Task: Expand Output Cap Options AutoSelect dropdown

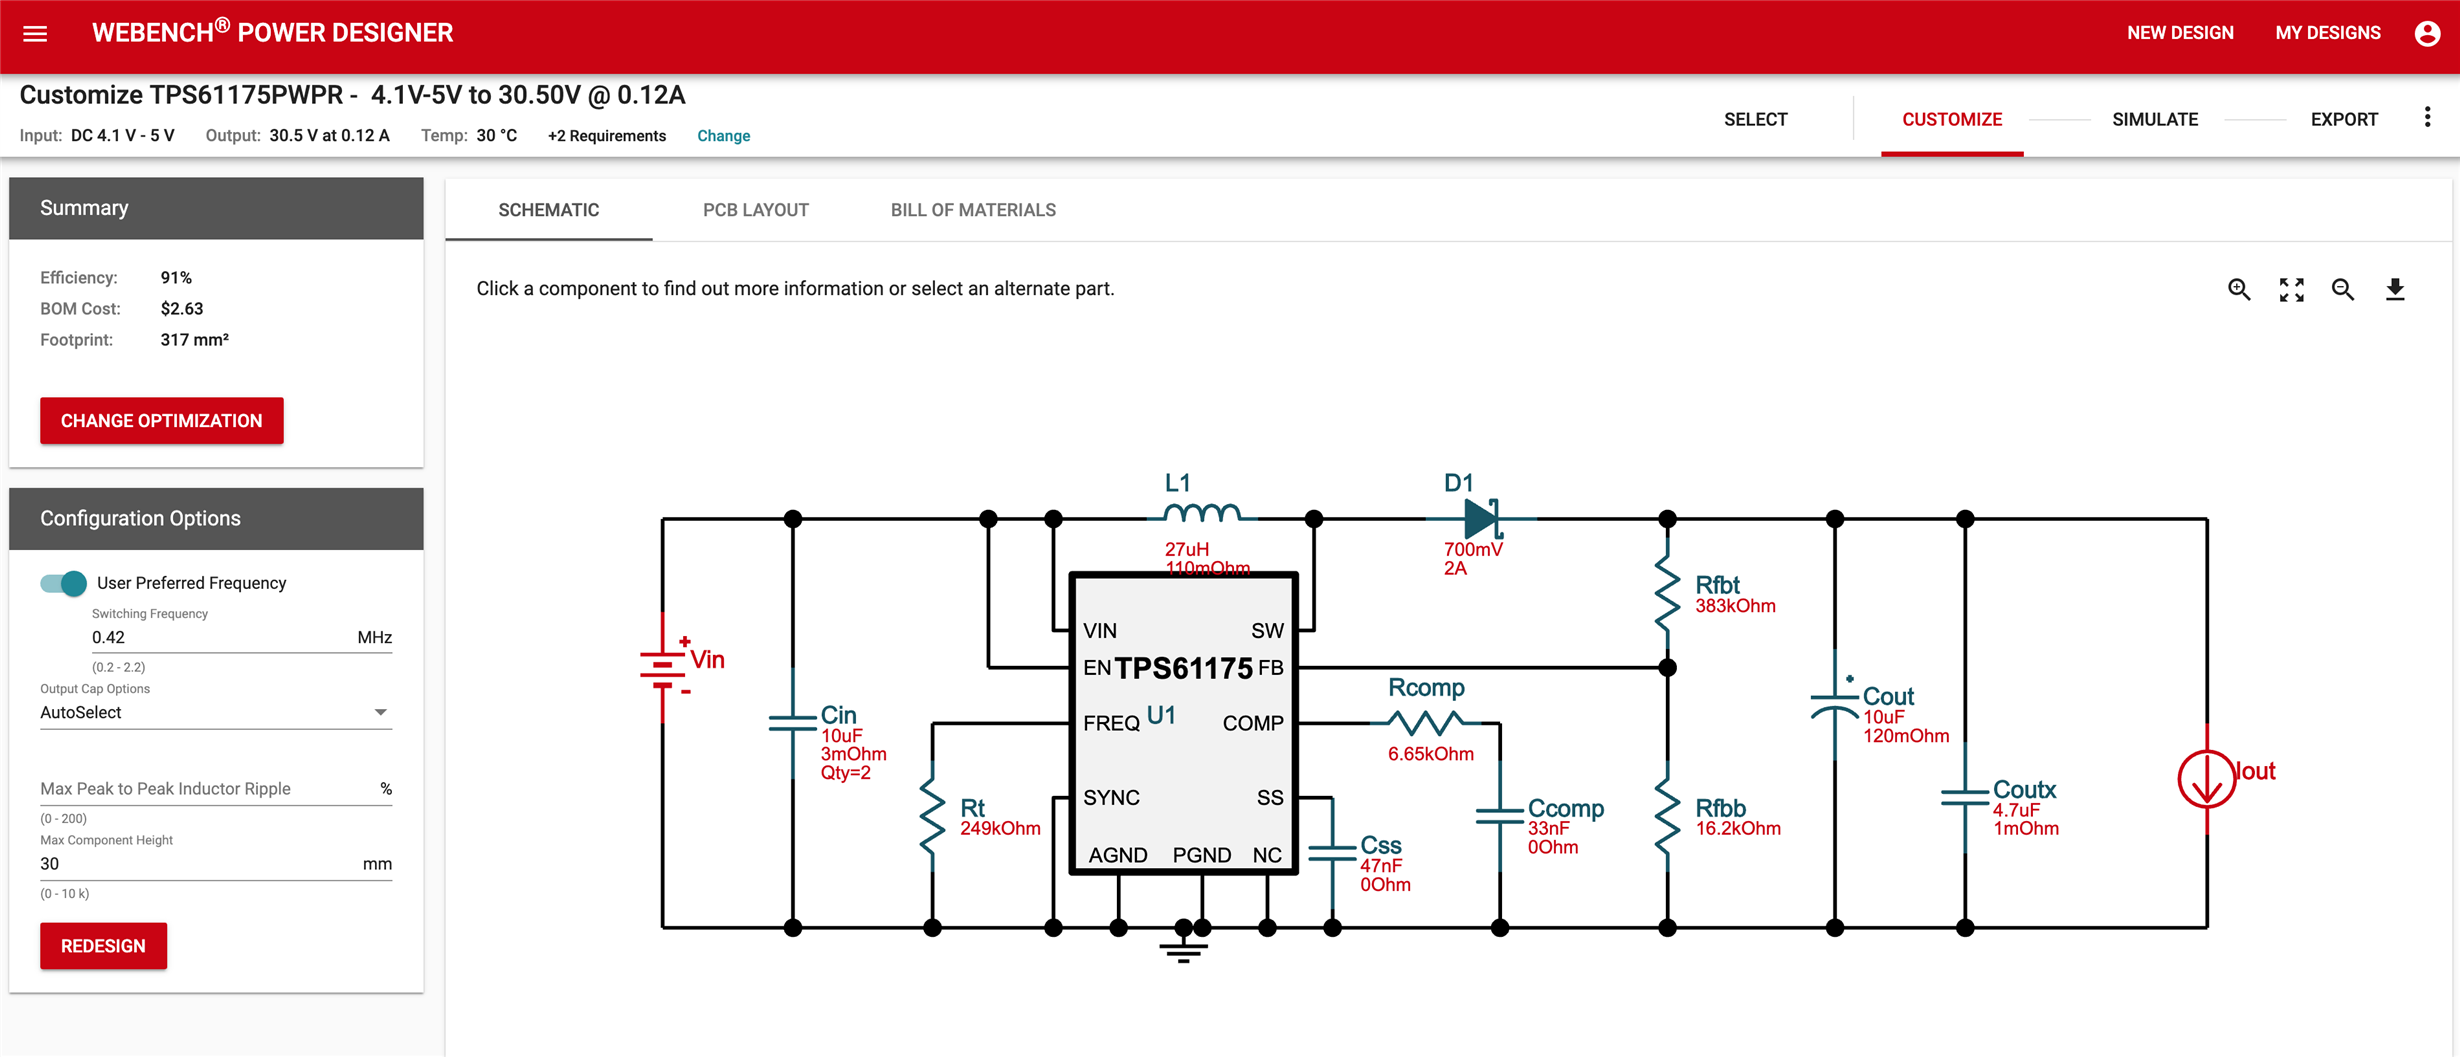Action: pyautogui.click(x=215, y=712)
